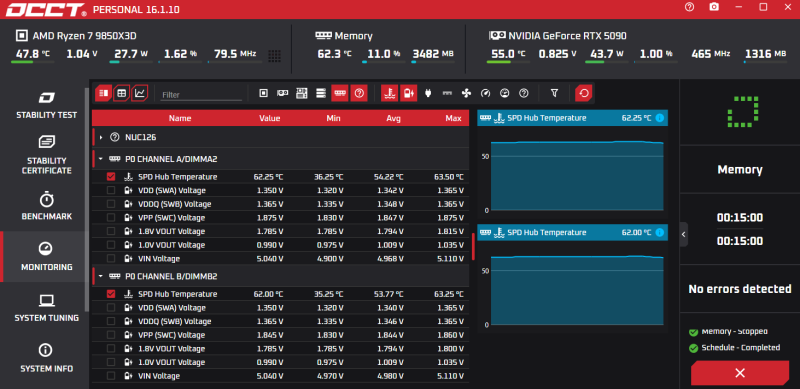The image size is (800, 389).
Task: Sort by the Min column header
Action: pyautogui.click(x=333, y=118)
